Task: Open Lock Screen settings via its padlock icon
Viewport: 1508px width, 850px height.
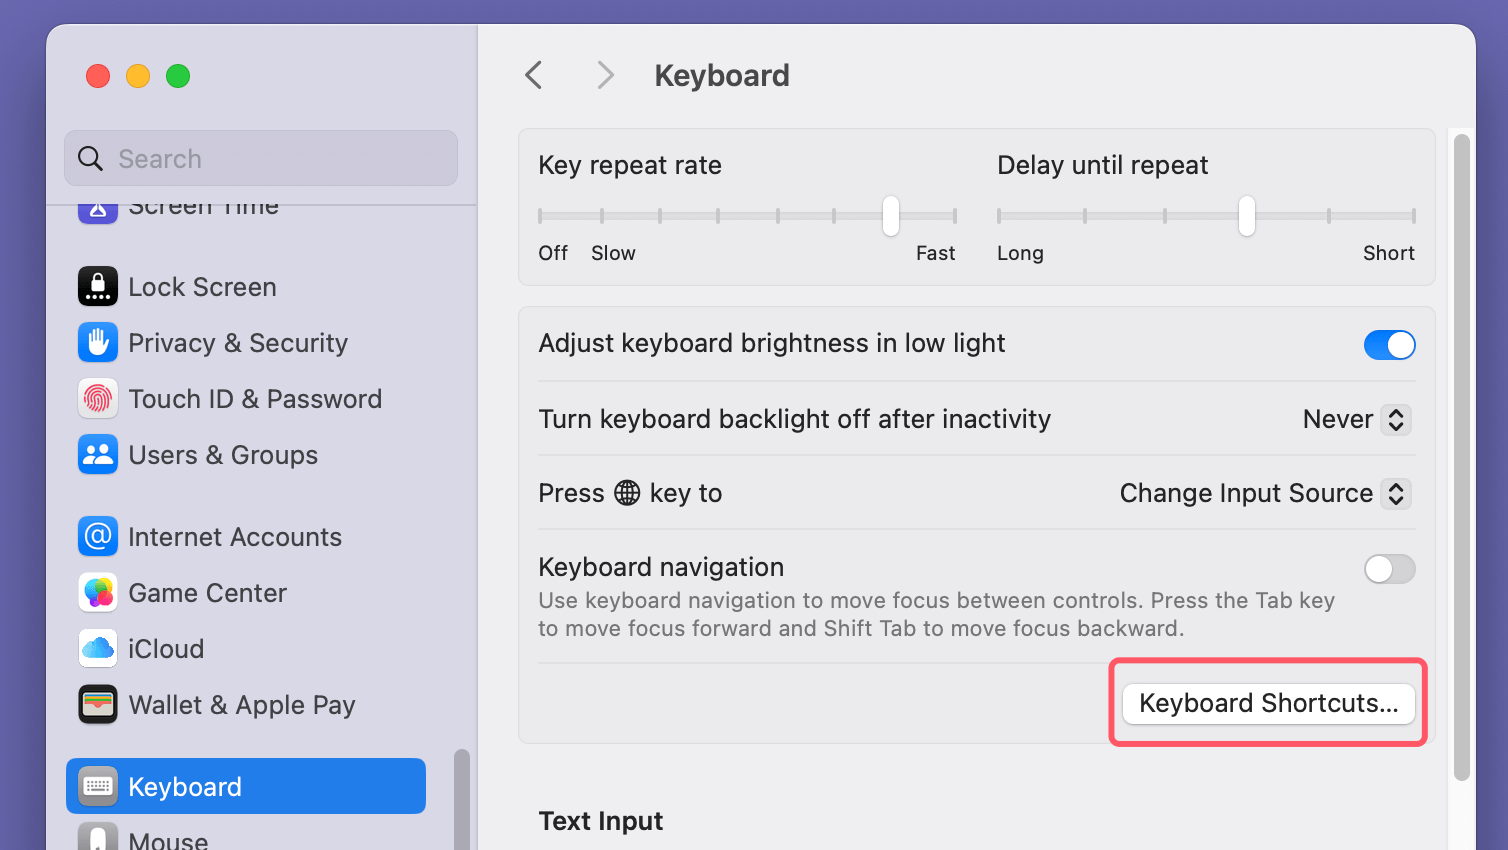Action: 97,286
